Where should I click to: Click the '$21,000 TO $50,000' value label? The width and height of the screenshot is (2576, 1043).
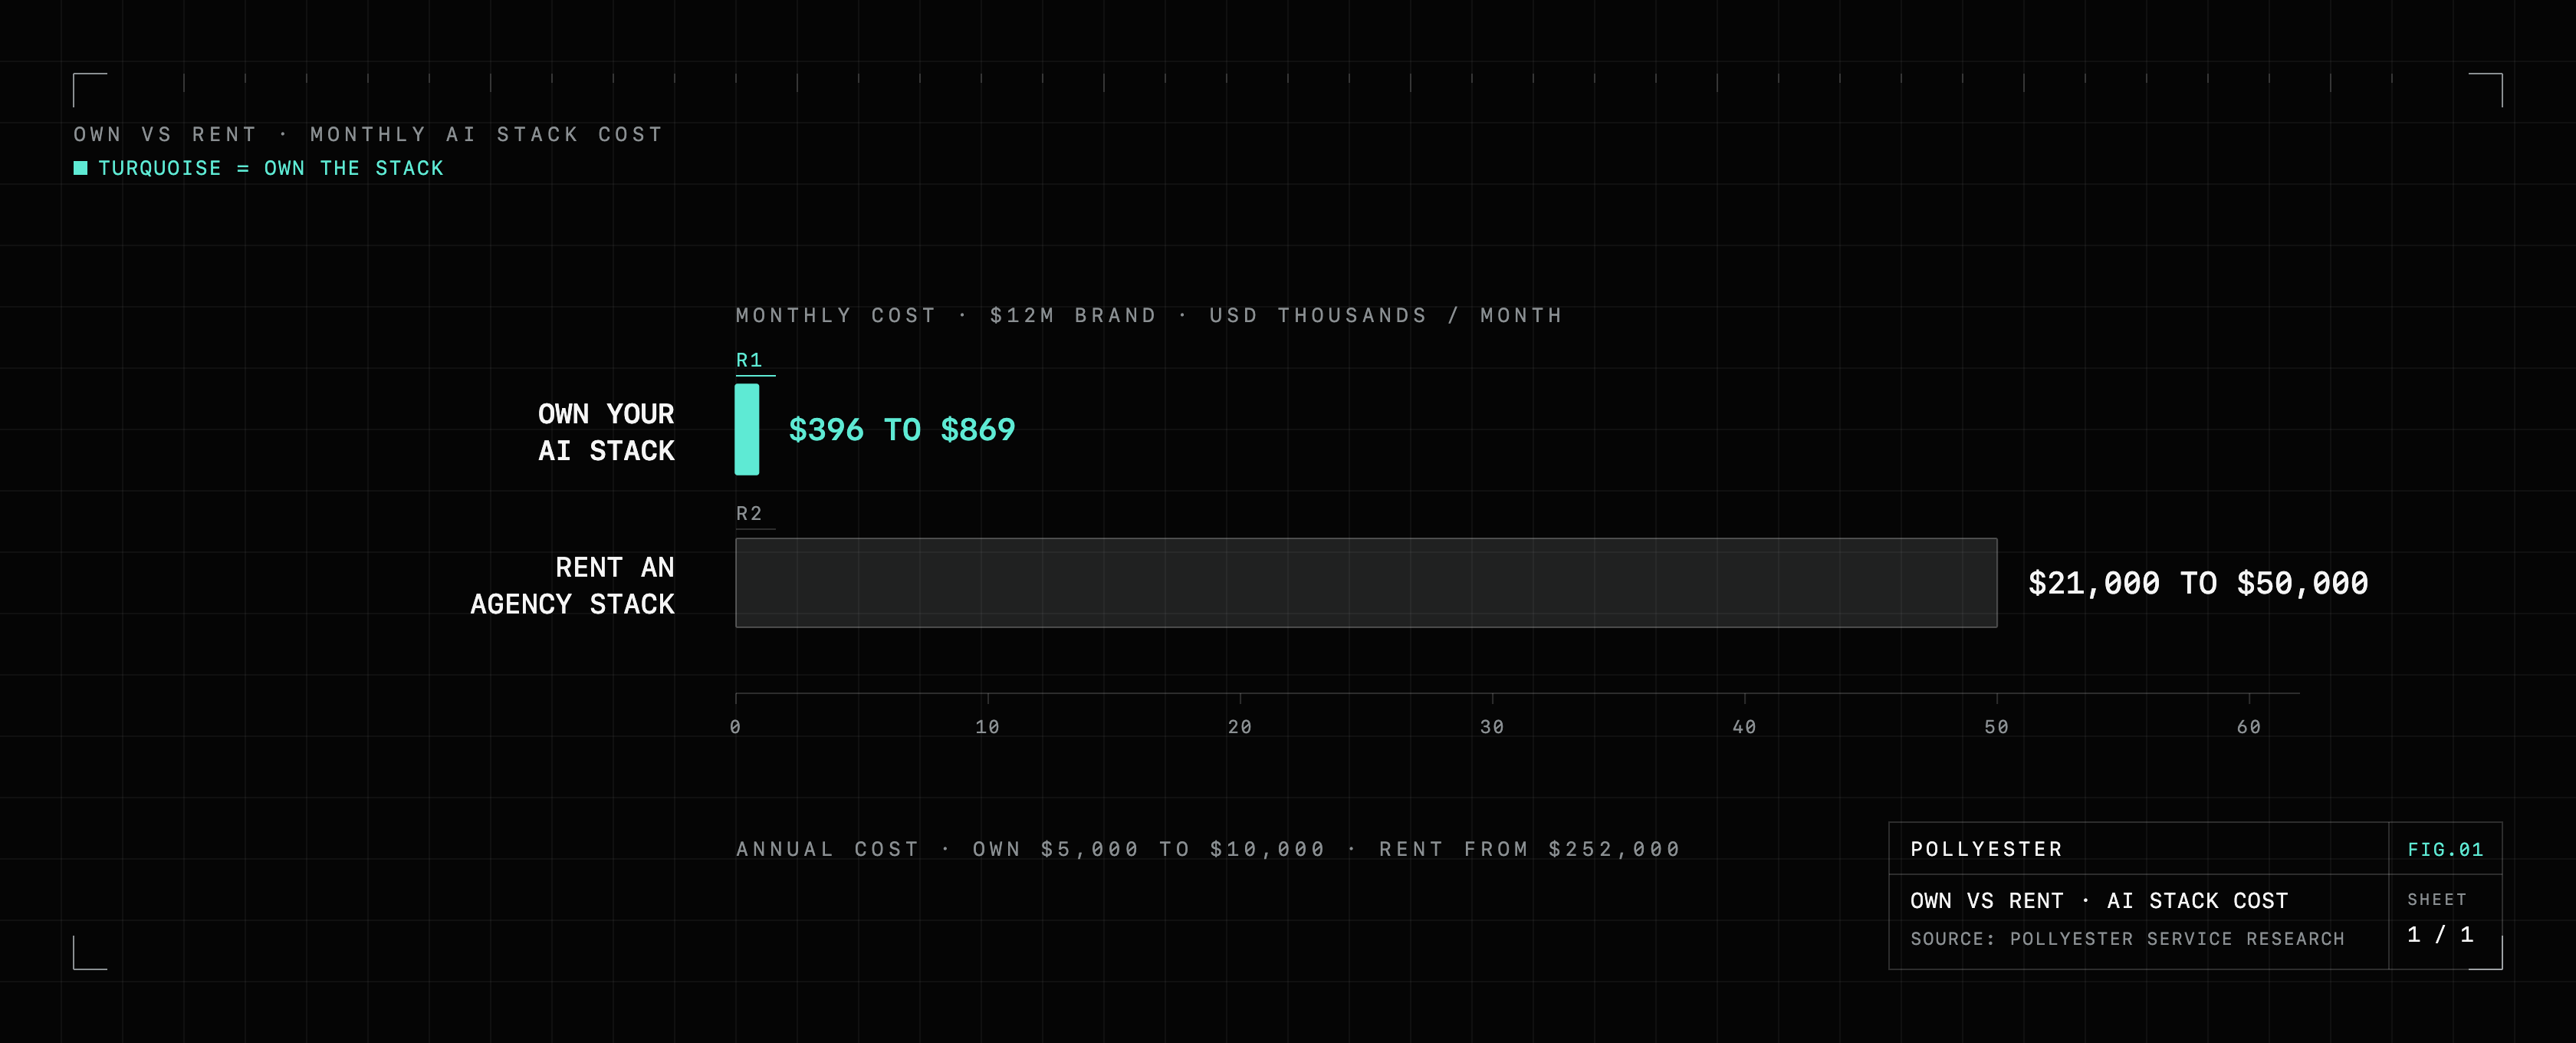point(2198,583)
